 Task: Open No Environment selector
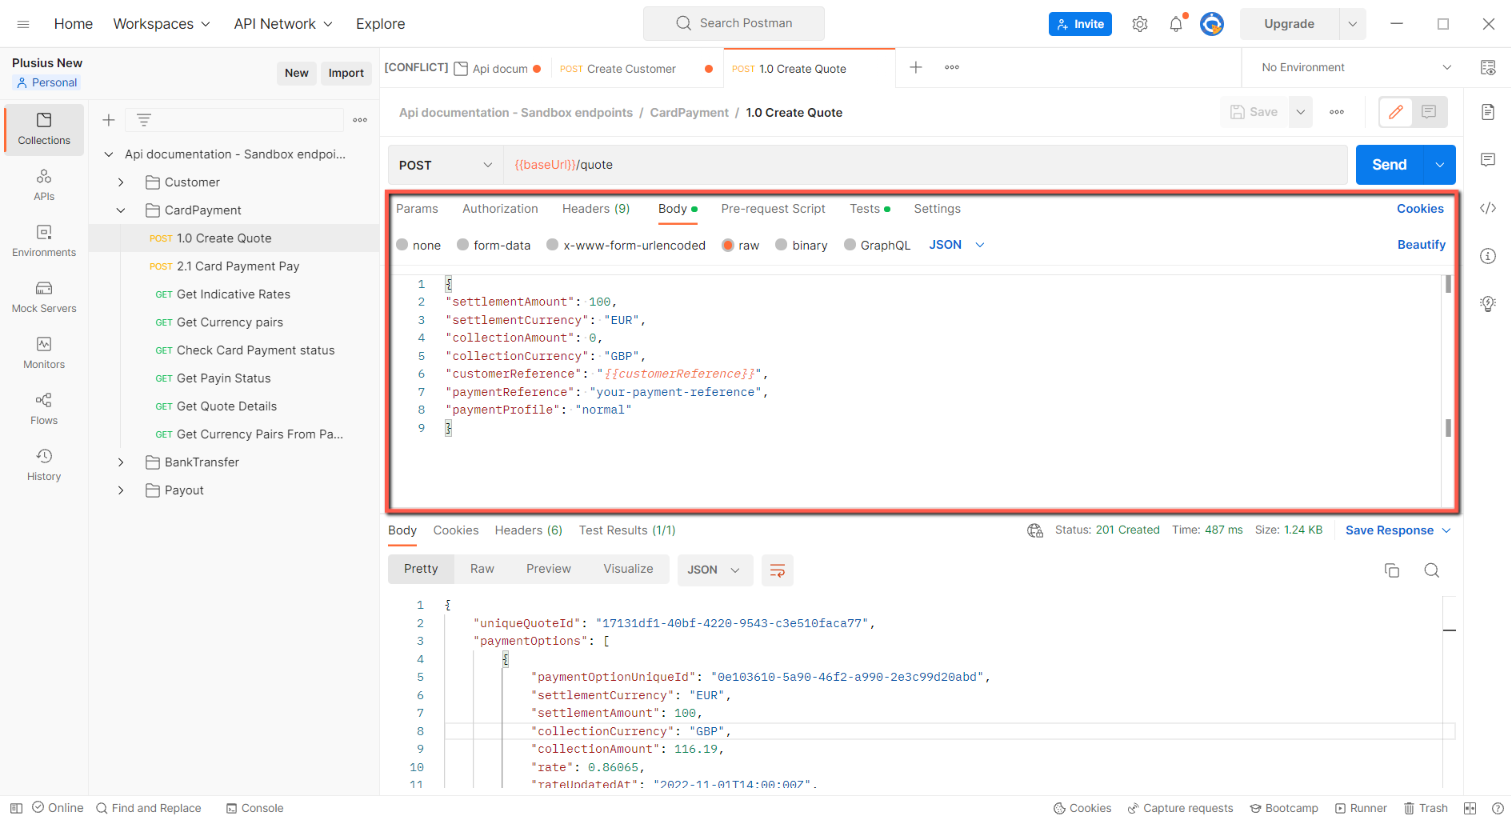[x=1356, y=67]
